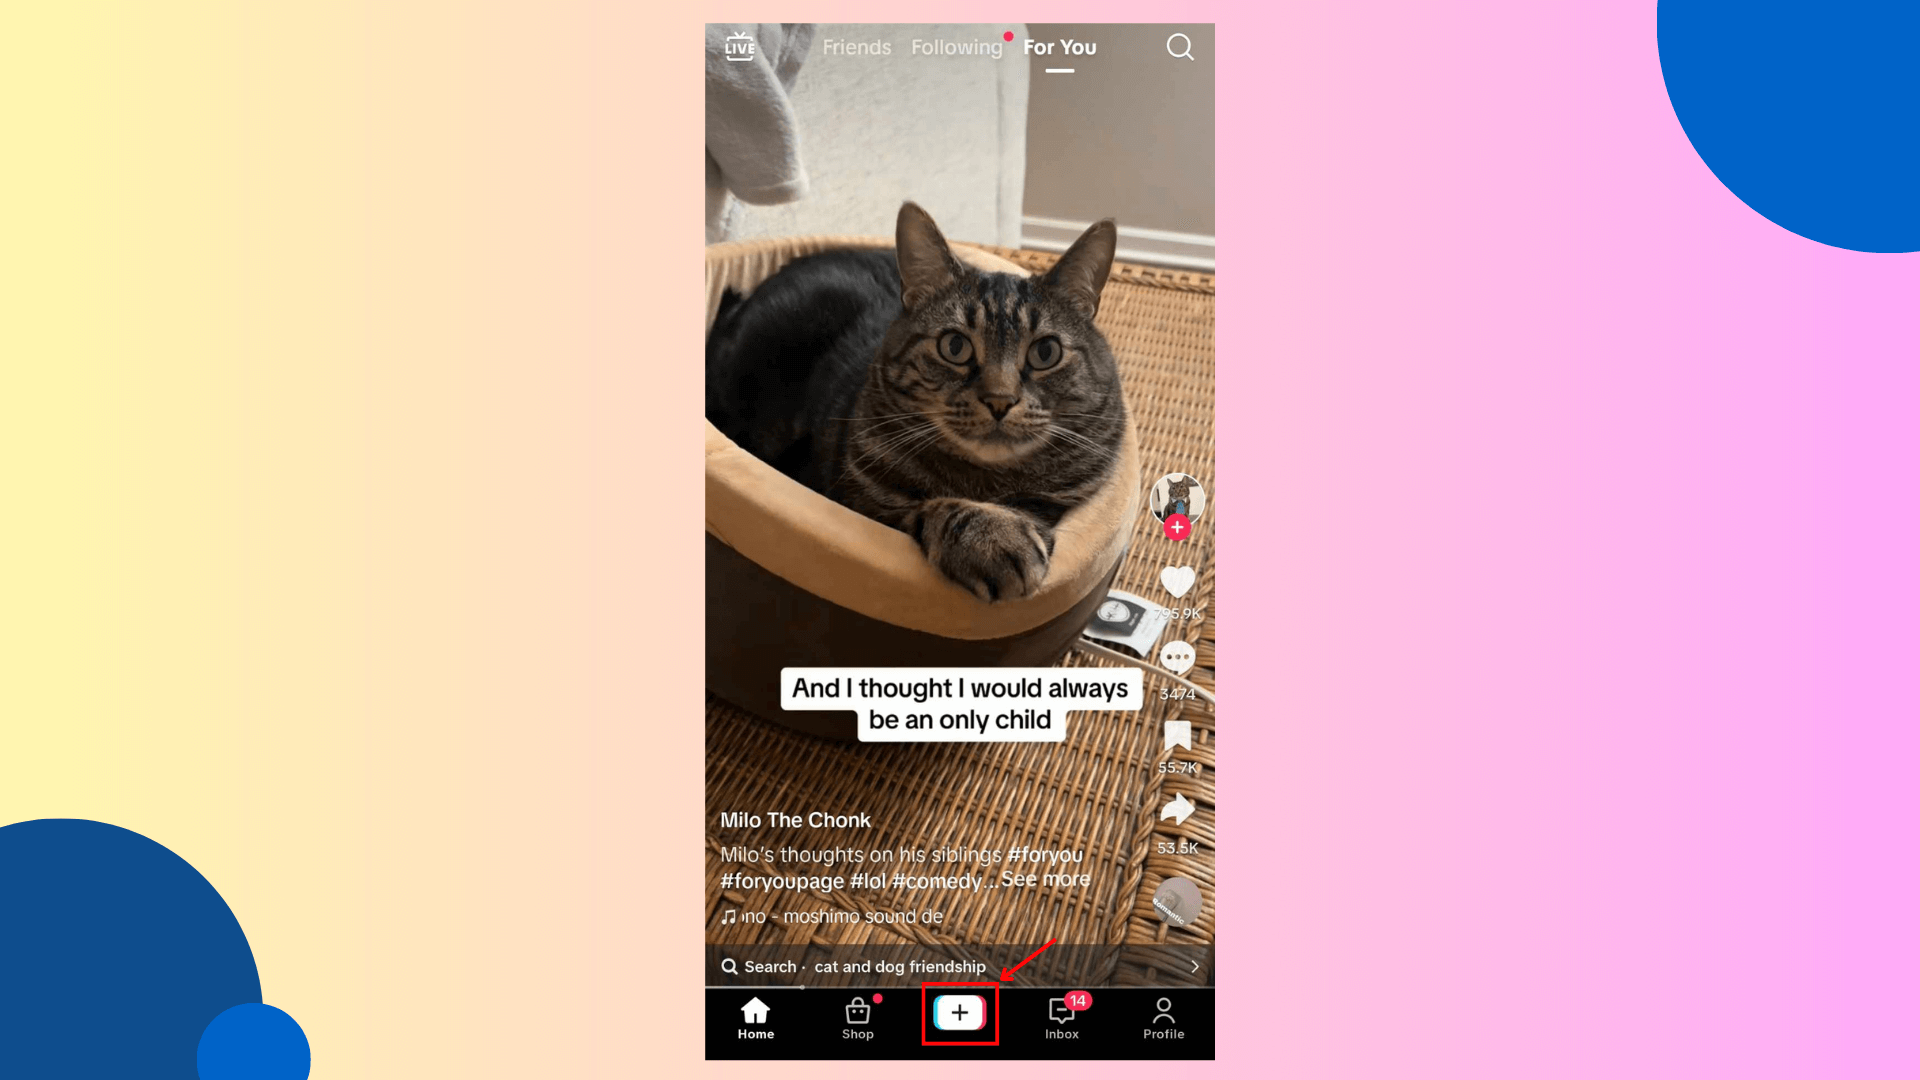Image resolution: width=1920 pixels, height=1080 pixels.
Task: Expand search suggestion arrow on bottom
Action: 1195,967
